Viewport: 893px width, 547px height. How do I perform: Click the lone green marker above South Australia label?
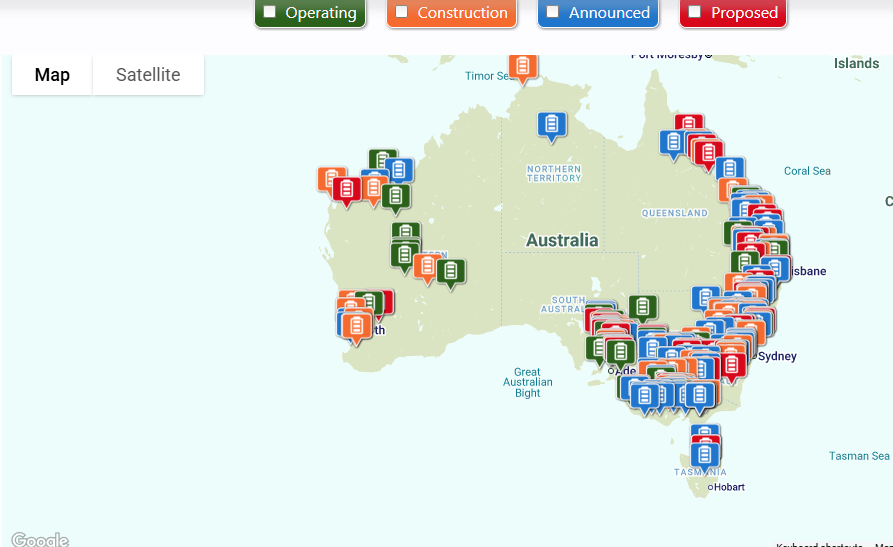pos(643,307)
